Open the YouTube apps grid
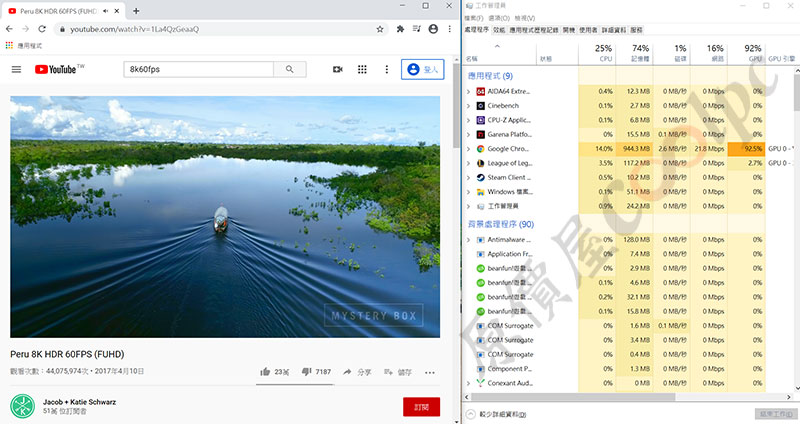800x424 pixels. coord(362,69)
